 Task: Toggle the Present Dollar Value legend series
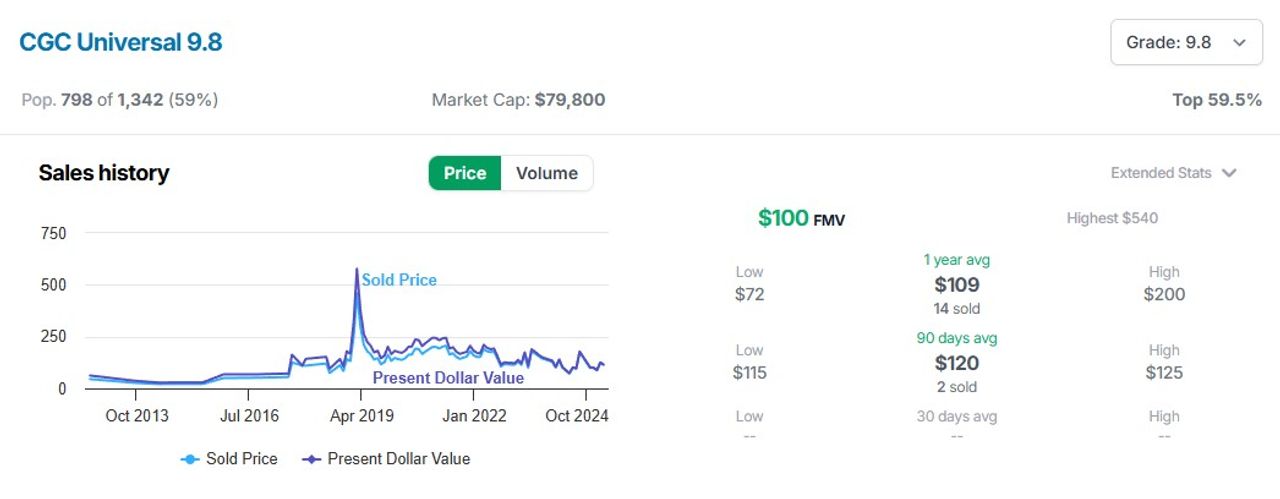(x=386, y=459)
